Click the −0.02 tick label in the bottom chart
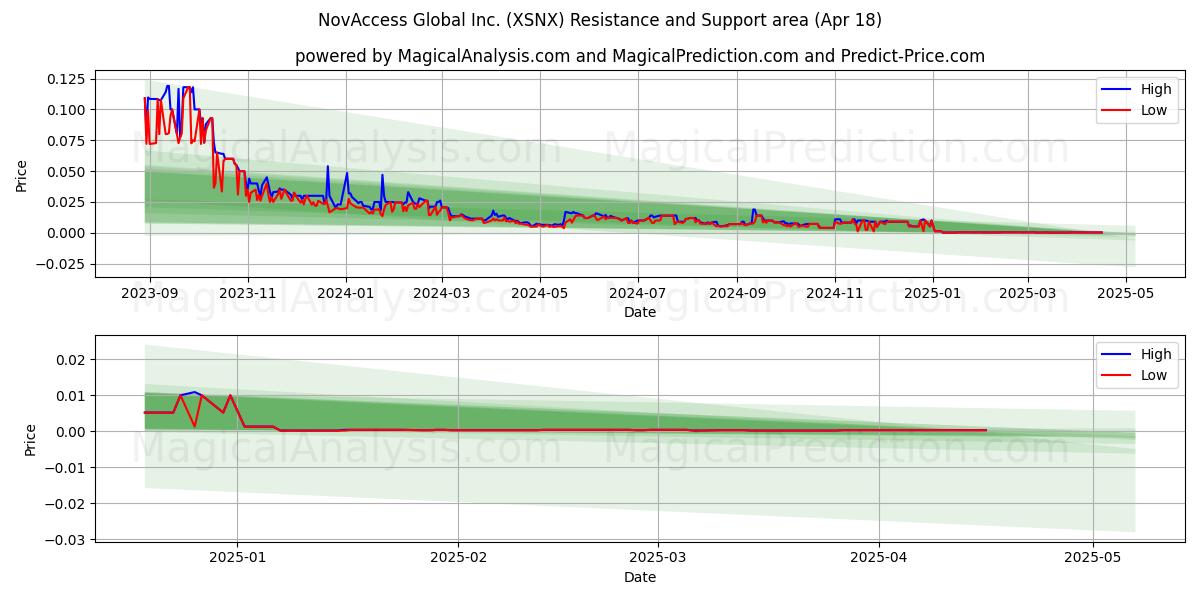Screen dimensions: 1200x600 [x=66, y=504]
